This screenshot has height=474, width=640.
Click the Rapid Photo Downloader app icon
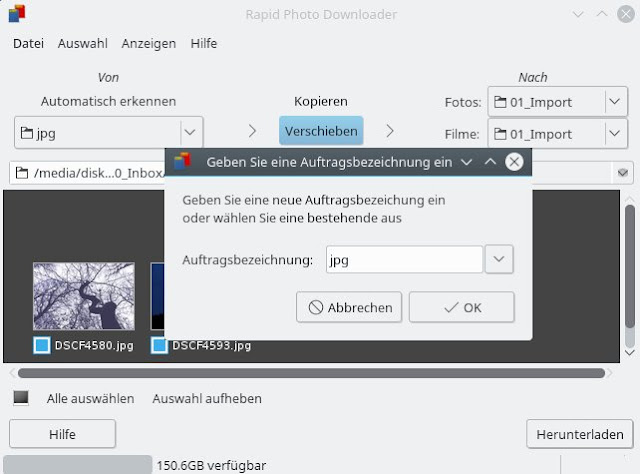click(17, 13)
